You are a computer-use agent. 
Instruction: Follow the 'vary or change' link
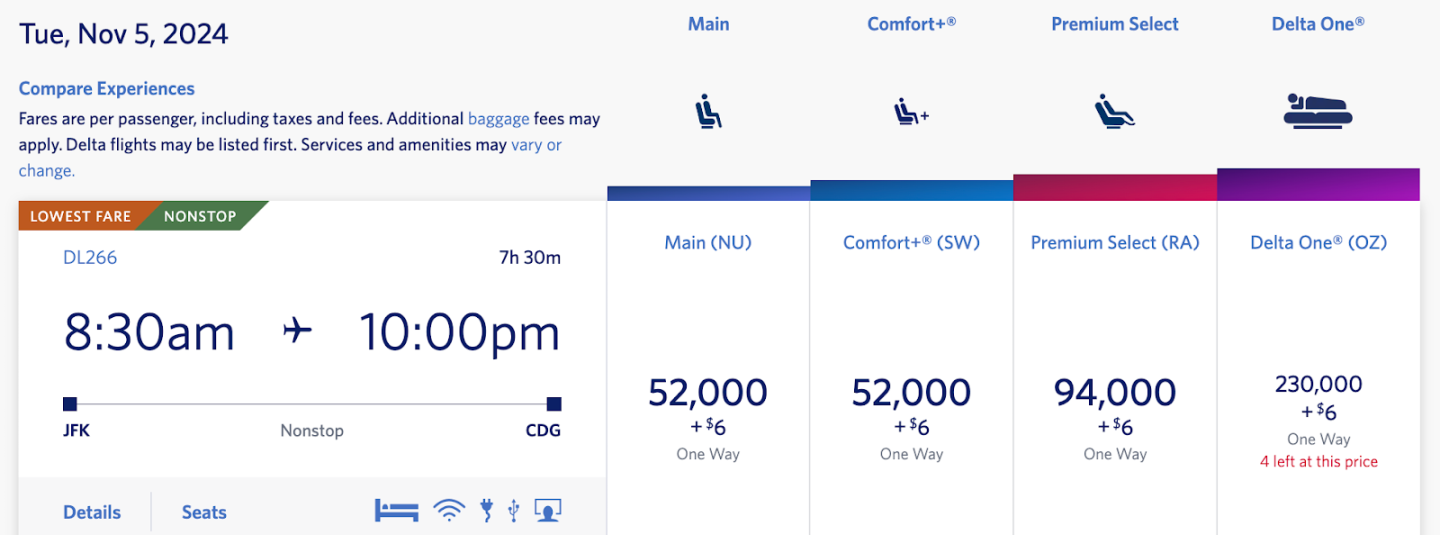(x=536, y=145)
